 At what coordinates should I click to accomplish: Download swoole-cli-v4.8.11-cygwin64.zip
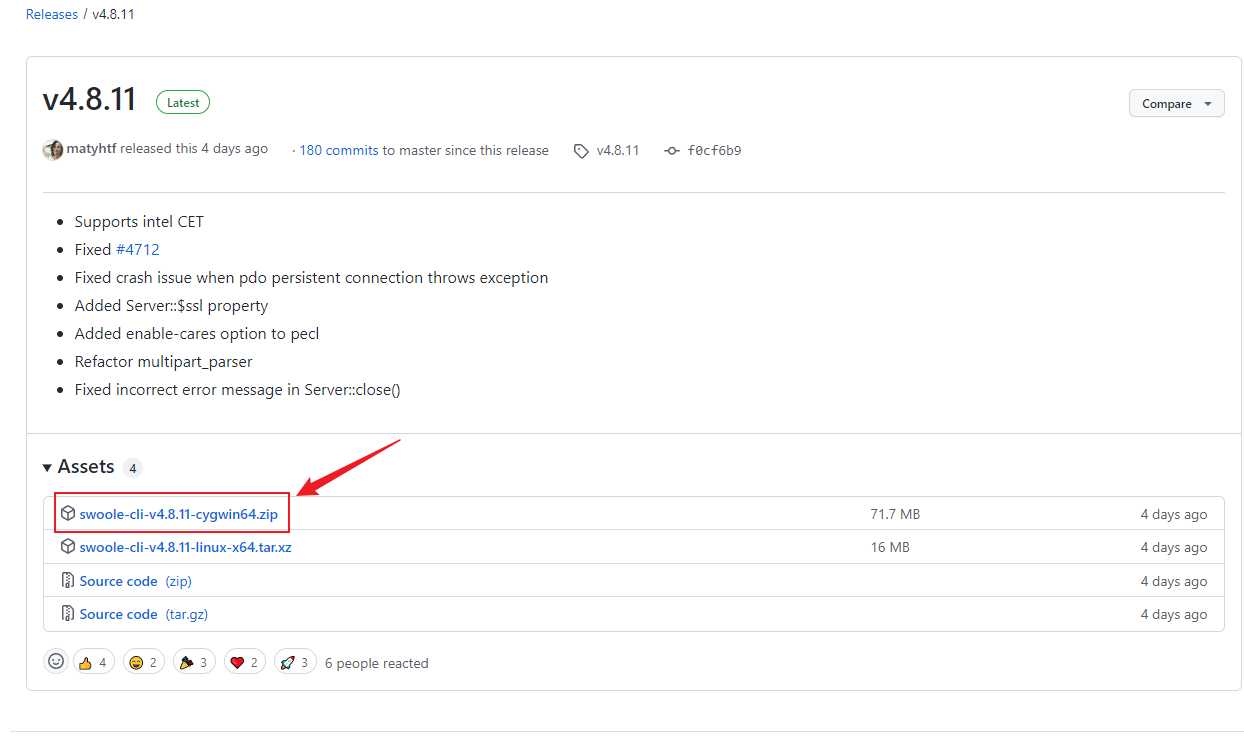click(179, 514)
